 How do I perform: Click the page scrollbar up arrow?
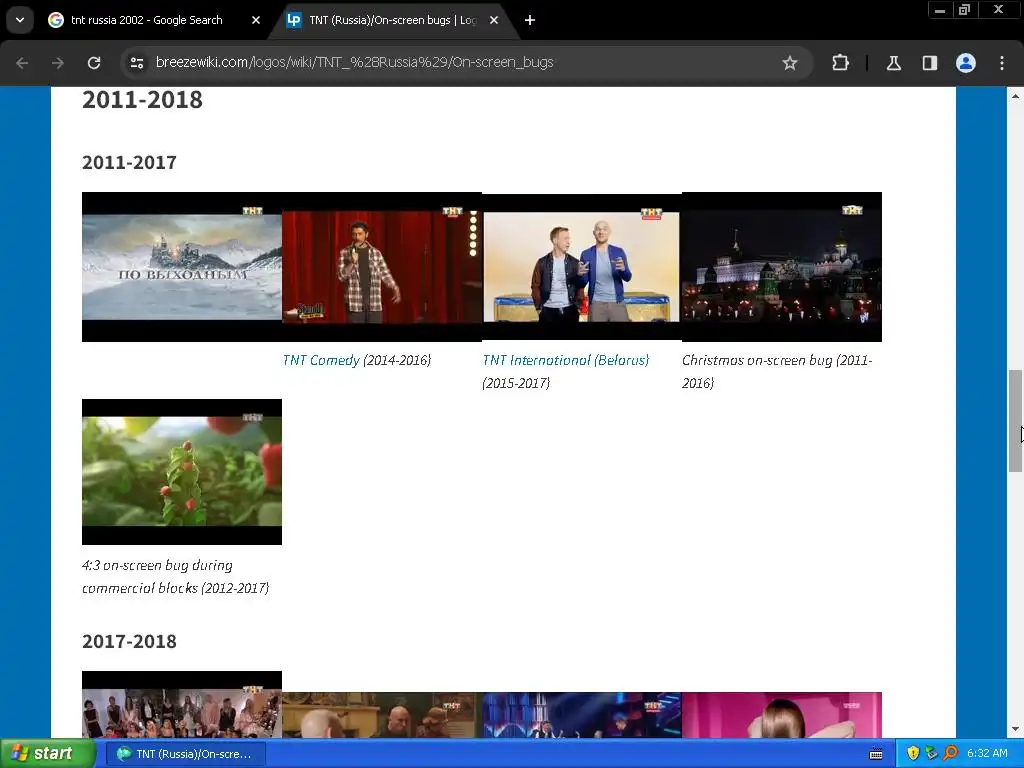(x=1015, y=96)
